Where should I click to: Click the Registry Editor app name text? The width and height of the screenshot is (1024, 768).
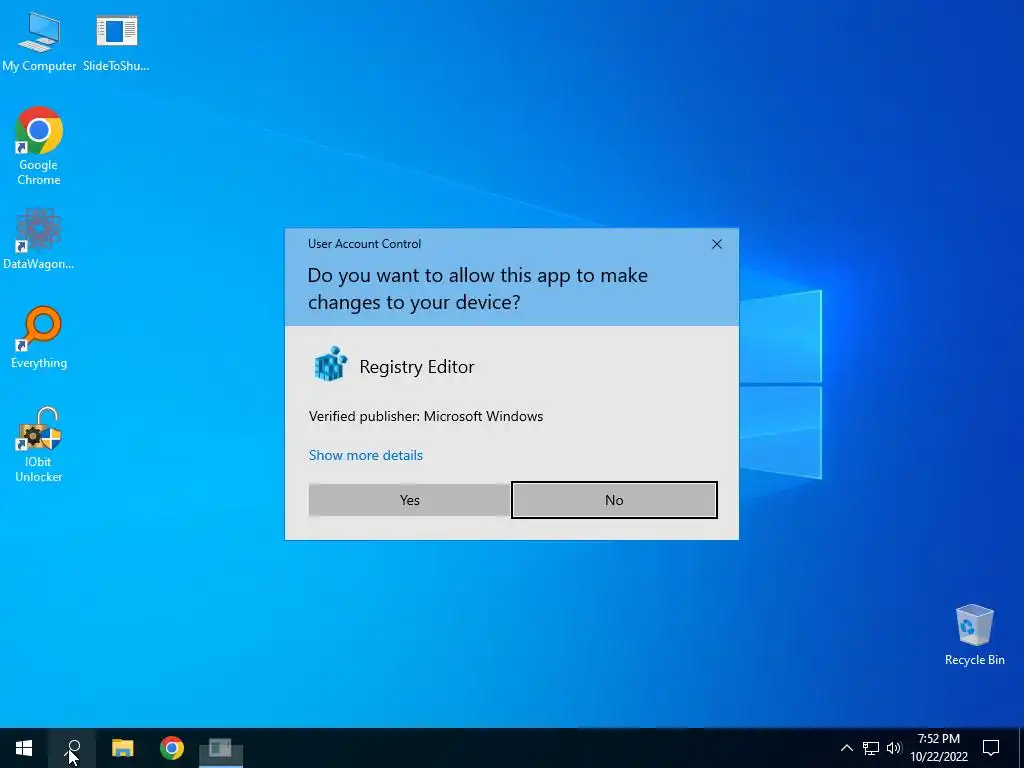(417, 367)
